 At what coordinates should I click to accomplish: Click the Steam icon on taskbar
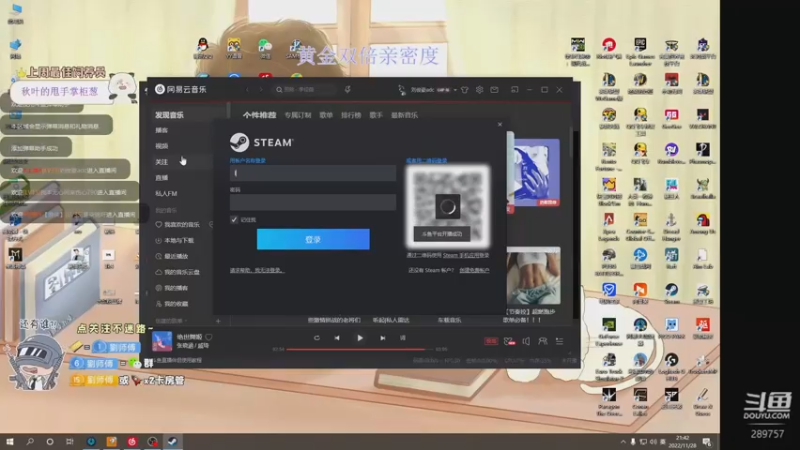172,441
